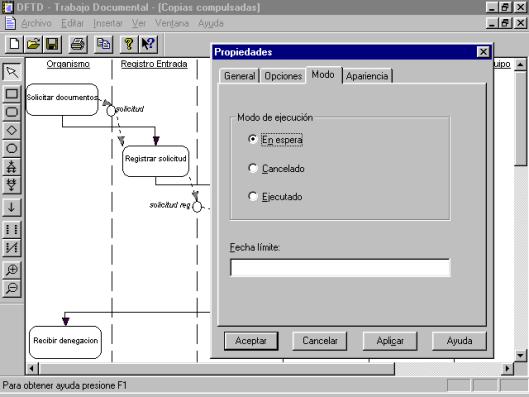Click the Fecha límite input field
Screen dimensions: 529x397
(x=340, y=268)
